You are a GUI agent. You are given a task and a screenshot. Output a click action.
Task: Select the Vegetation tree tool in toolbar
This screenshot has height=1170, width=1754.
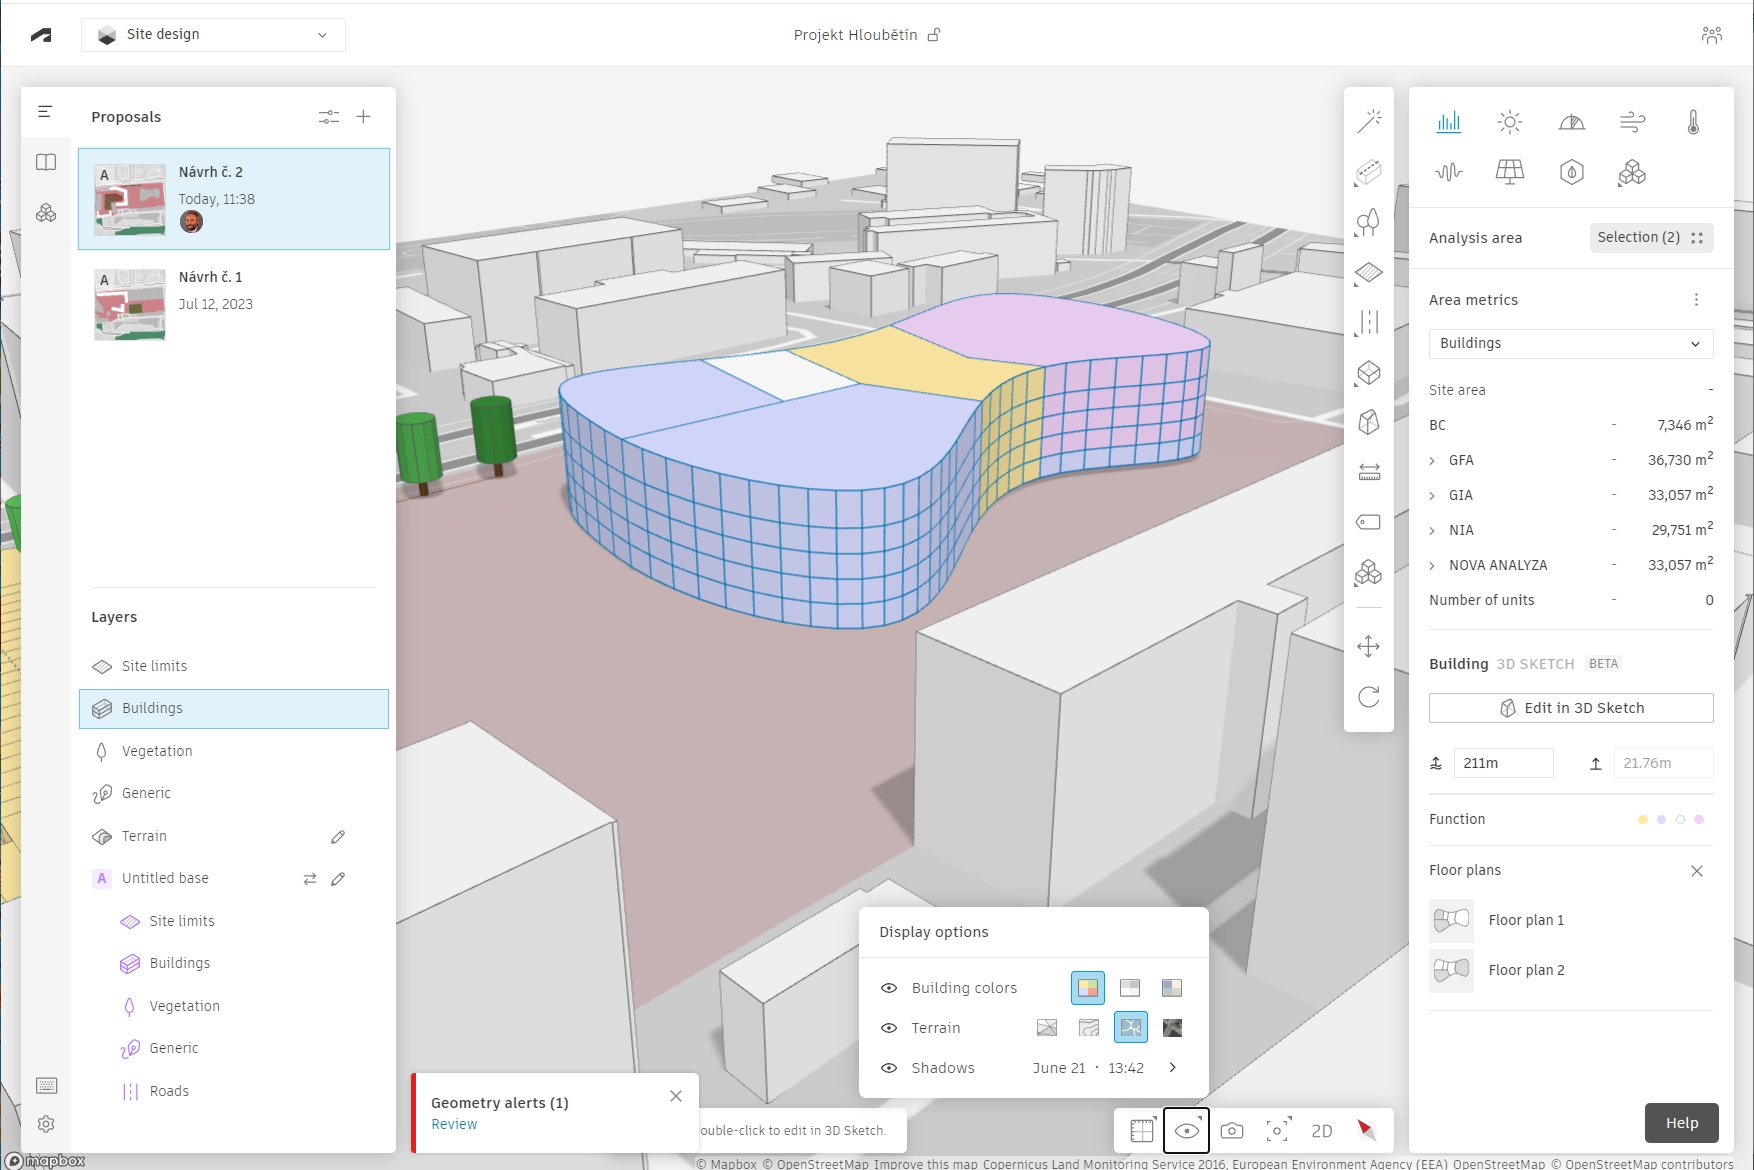click(x=1368, y=222)
